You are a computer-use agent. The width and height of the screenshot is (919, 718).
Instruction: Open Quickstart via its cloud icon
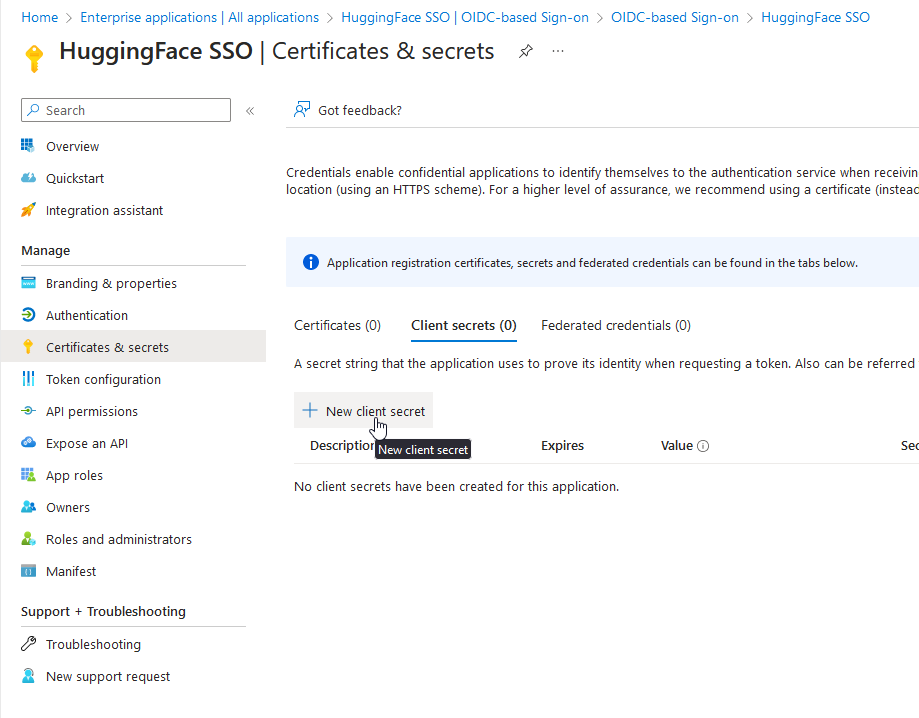[x=28, y=178]
